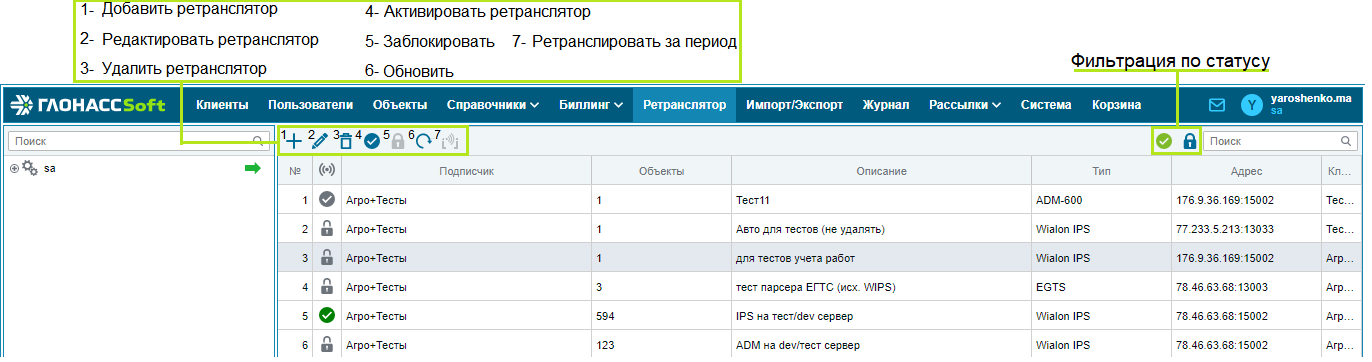
Task: Click the refresh arrow icon in toolbar
Action: pos(423,142)
